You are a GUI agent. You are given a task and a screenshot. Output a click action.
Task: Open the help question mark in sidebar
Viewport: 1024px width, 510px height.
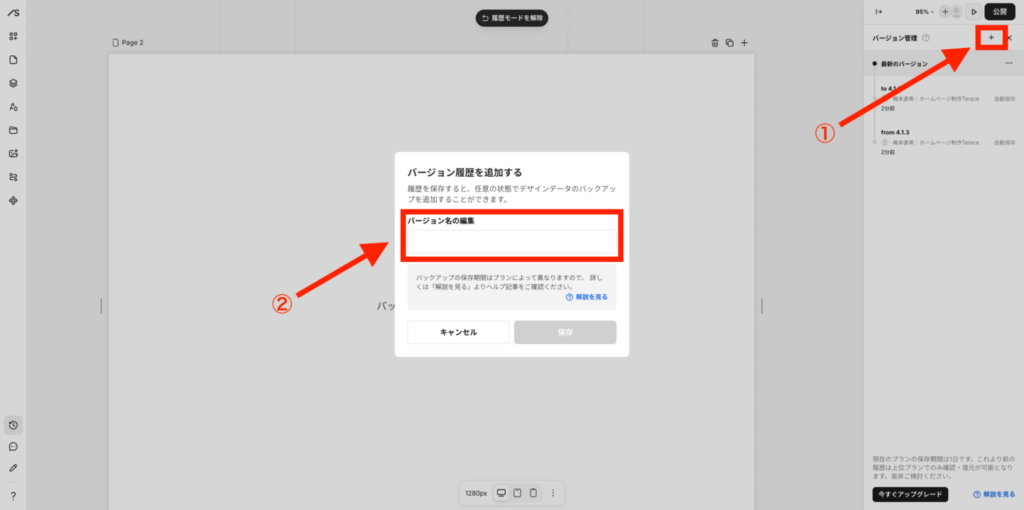pyautogui.click(x=13, y=496)
